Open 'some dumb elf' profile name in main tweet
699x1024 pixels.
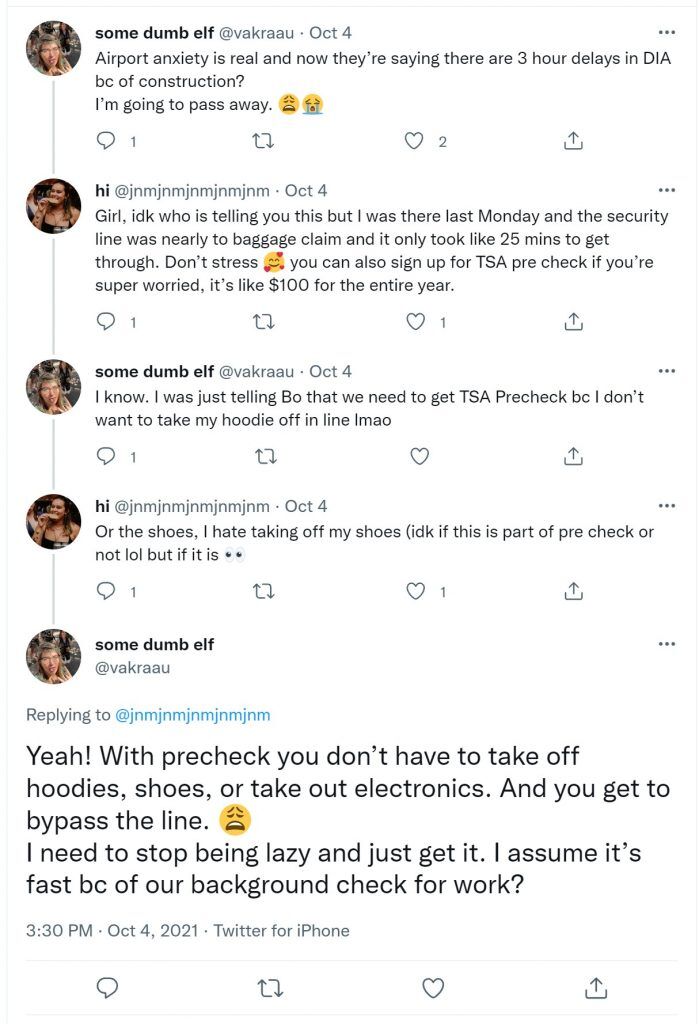click(x=154, y=645)
